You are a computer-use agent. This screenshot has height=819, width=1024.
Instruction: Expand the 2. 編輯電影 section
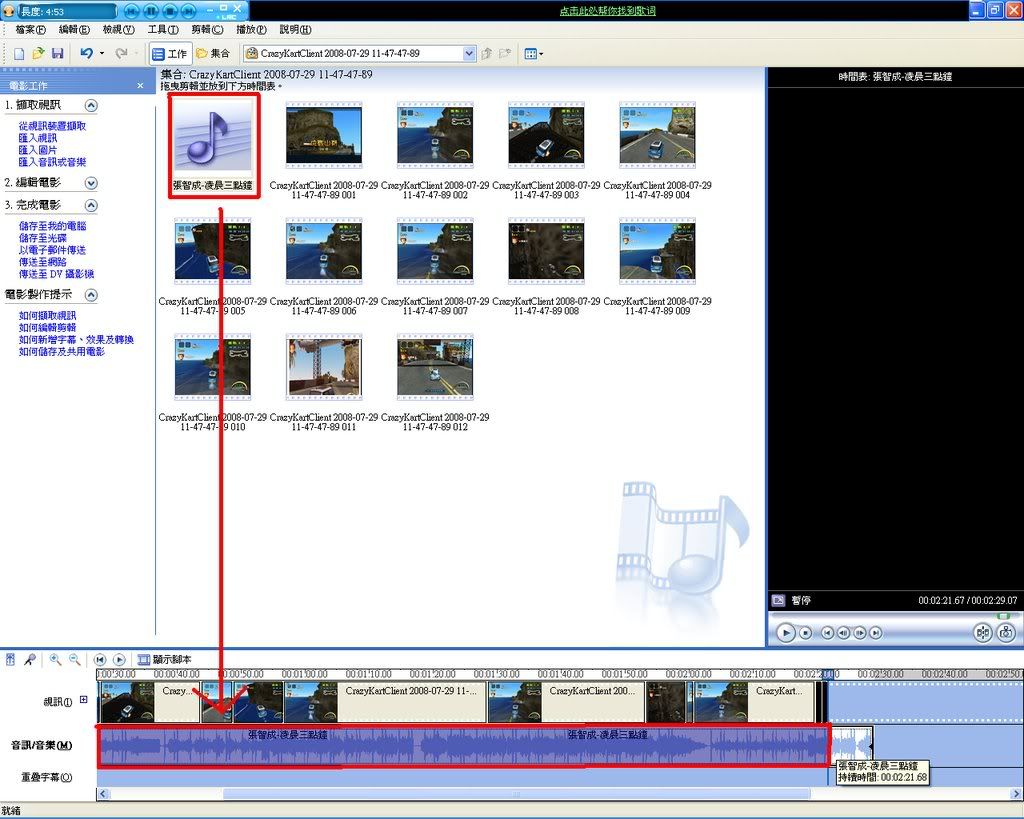(91, 183)
